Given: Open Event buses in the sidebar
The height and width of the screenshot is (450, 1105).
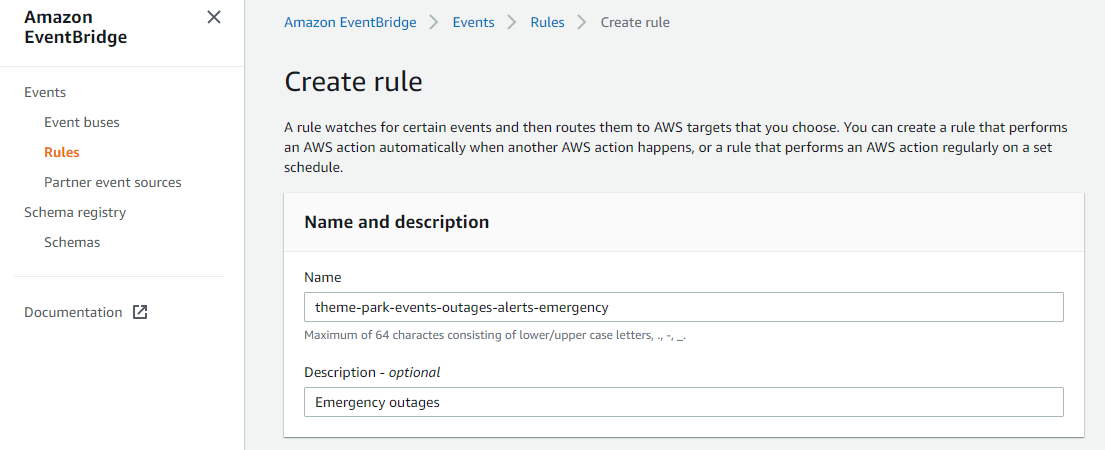Looking at the screenshot, I should click(x=82, y=123).
